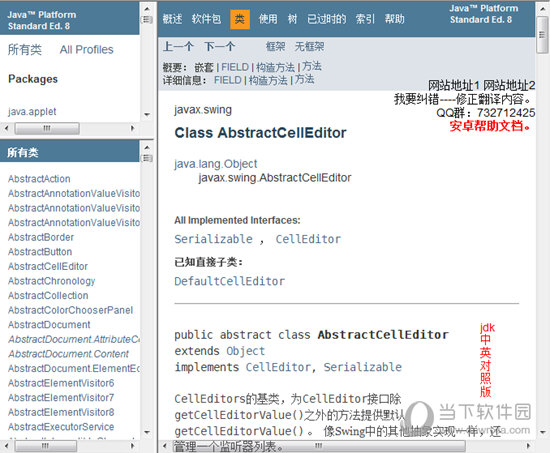Open the java.lang.Object link
The height and width of the screenshot is (453, 550).
(x=216, y=164)
